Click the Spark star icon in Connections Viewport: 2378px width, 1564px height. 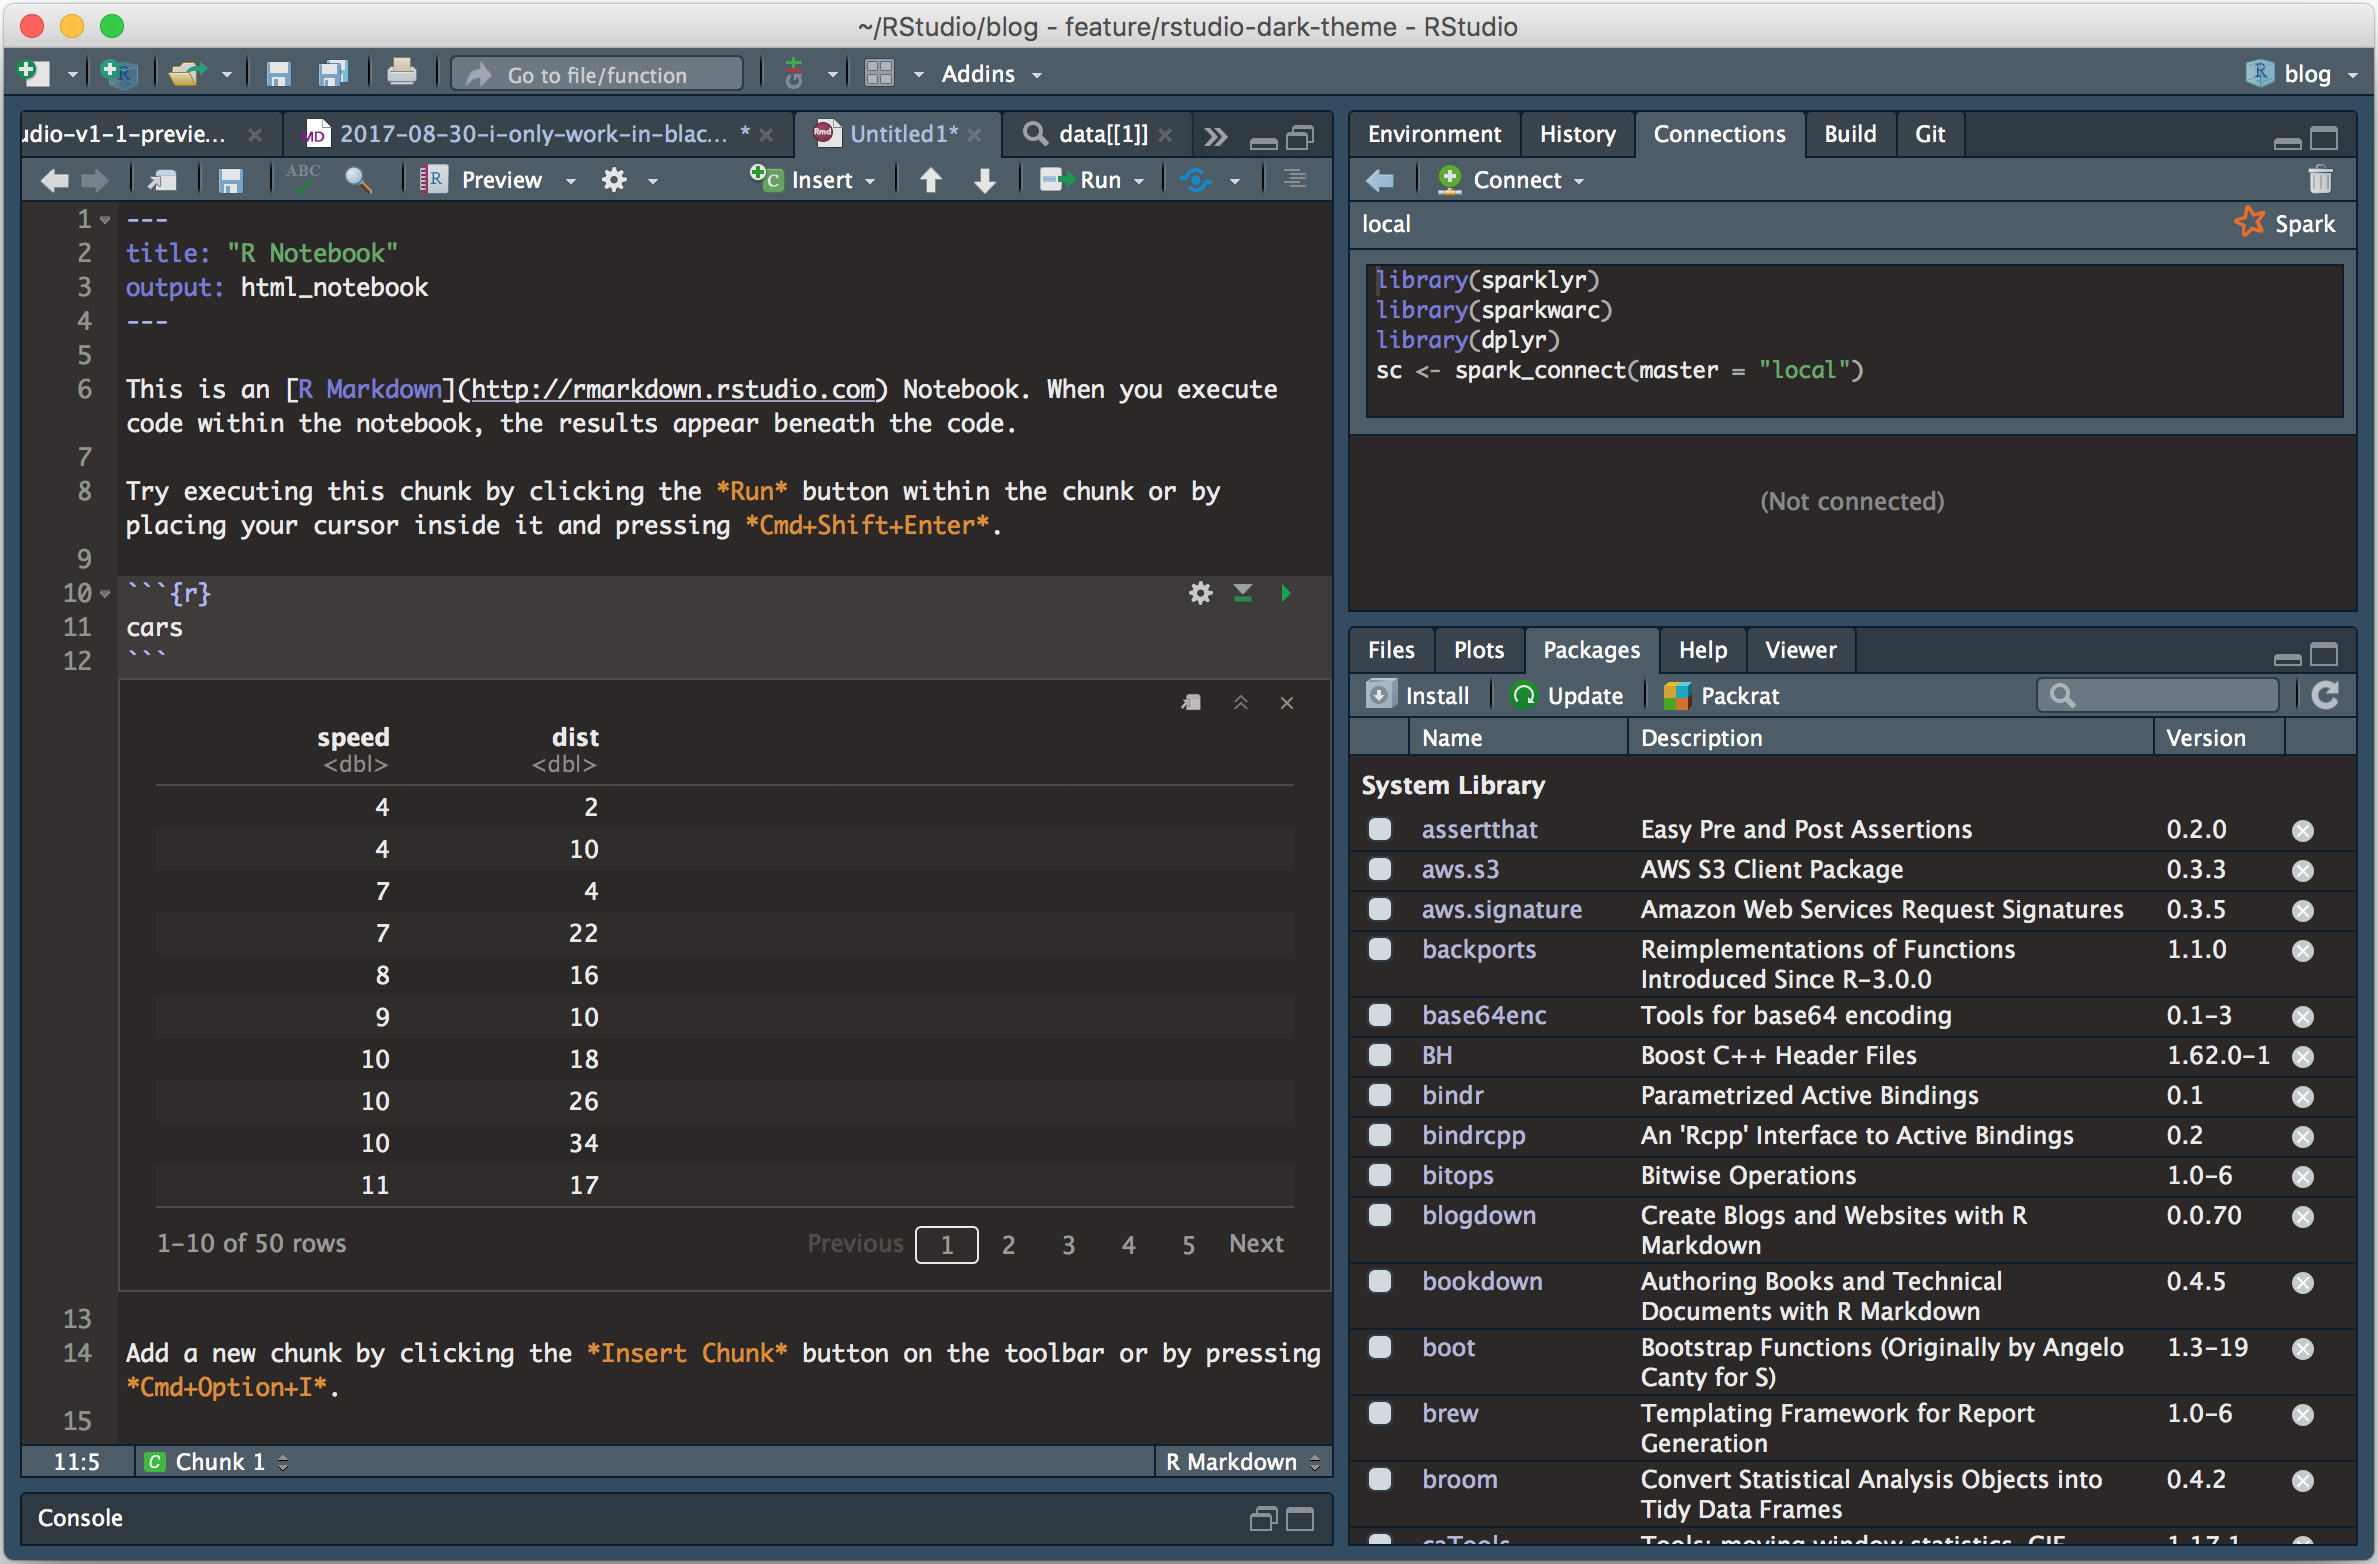point(2251,222)
